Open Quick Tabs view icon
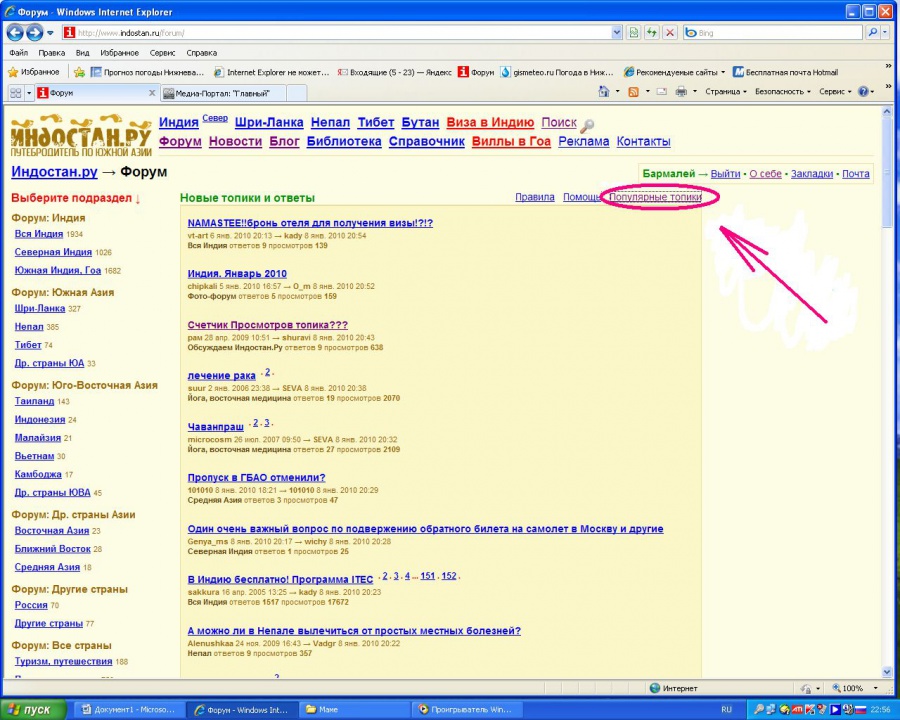 tap(16, 93)
